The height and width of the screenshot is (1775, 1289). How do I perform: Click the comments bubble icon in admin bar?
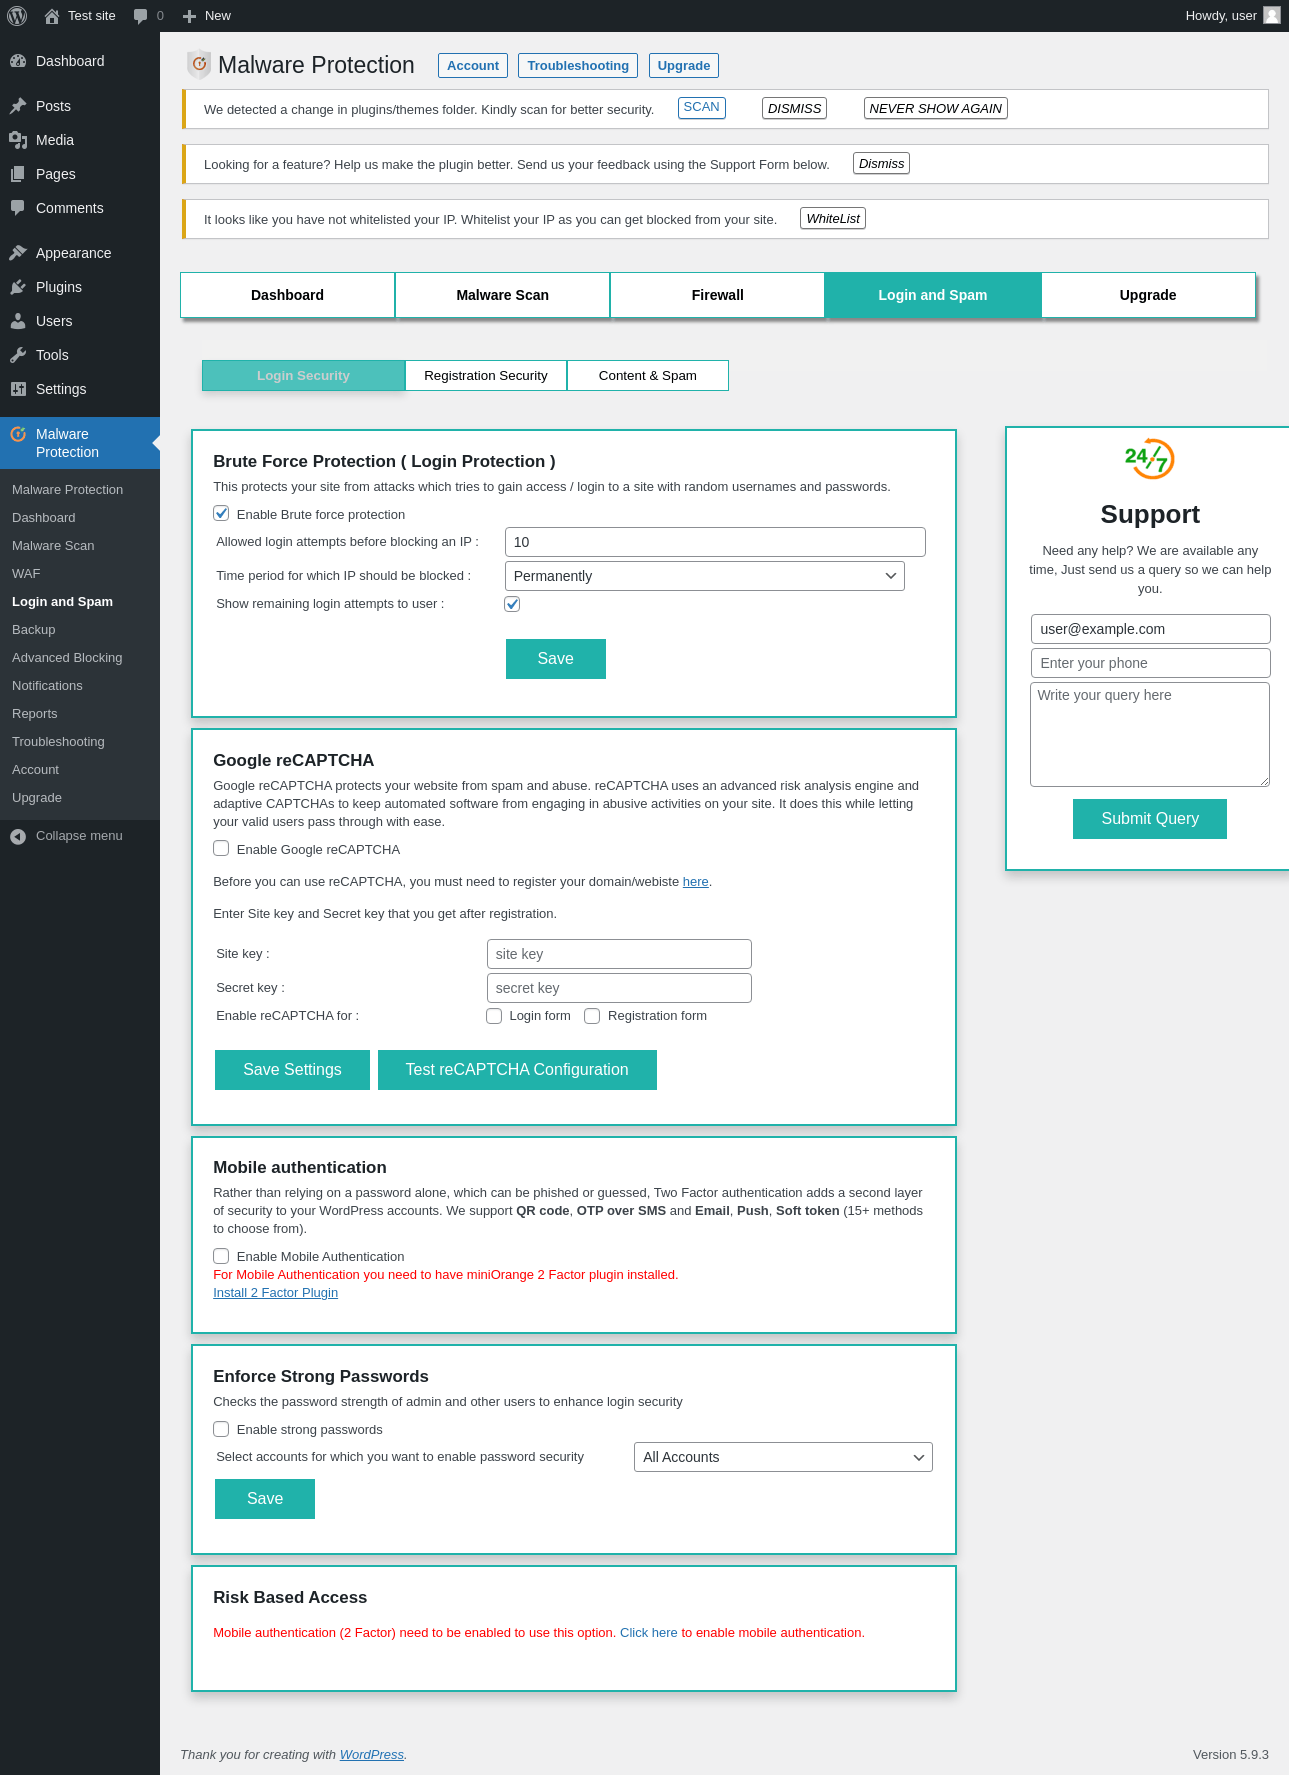pos(141,16)
